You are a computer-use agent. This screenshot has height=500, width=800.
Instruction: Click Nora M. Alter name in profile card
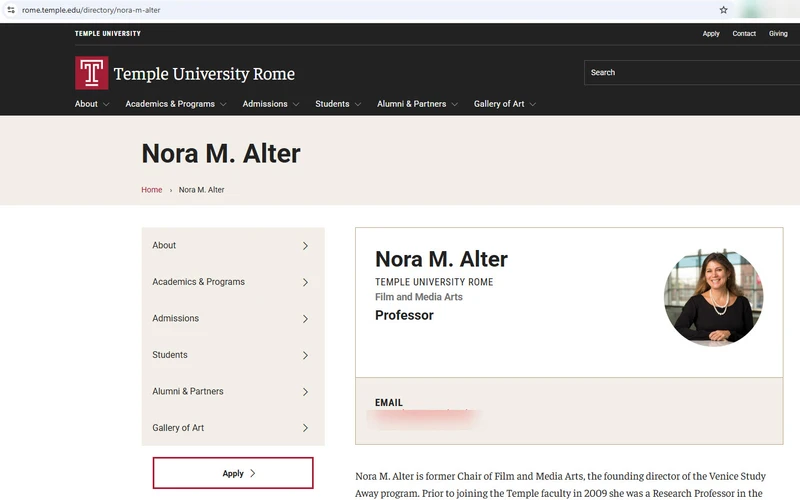coord(441,259)
